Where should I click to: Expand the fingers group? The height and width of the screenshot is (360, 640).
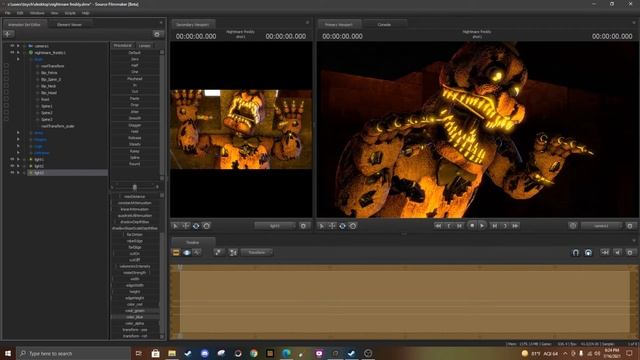(x=18, y=139)
